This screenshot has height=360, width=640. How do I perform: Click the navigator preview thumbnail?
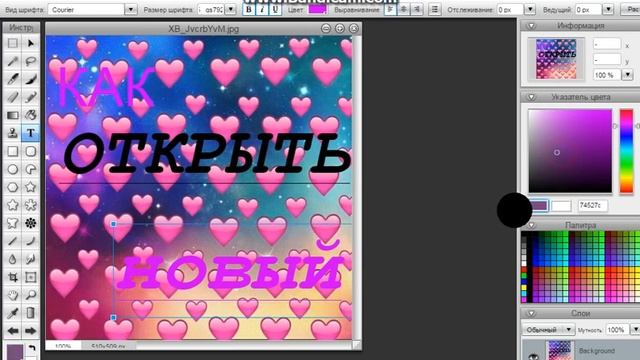(x=556, y=59)
